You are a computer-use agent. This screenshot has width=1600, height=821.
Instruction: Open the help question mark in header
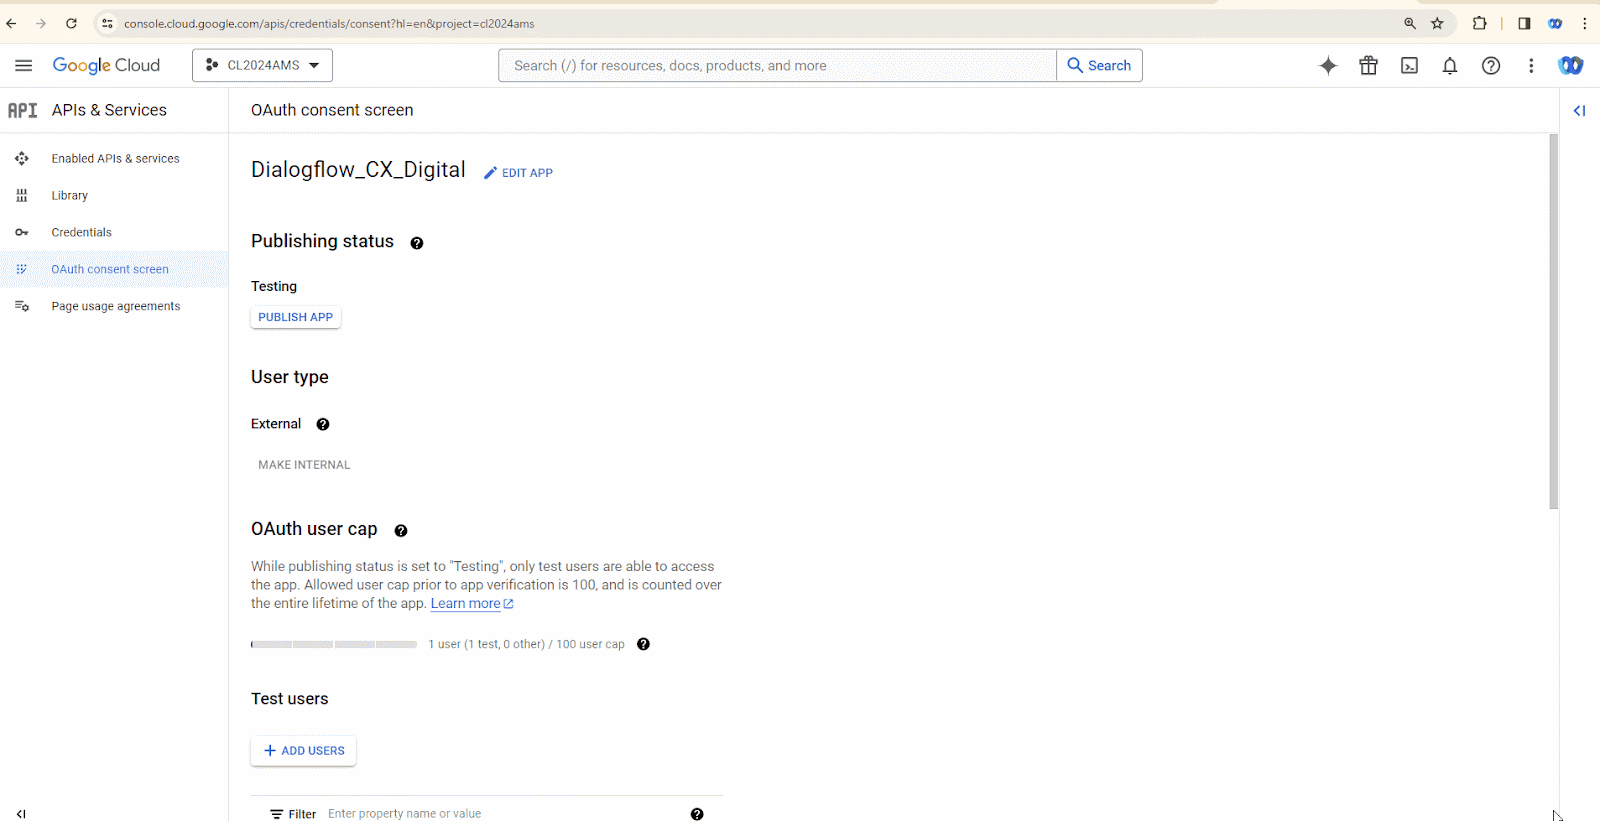coord(1491,65)
